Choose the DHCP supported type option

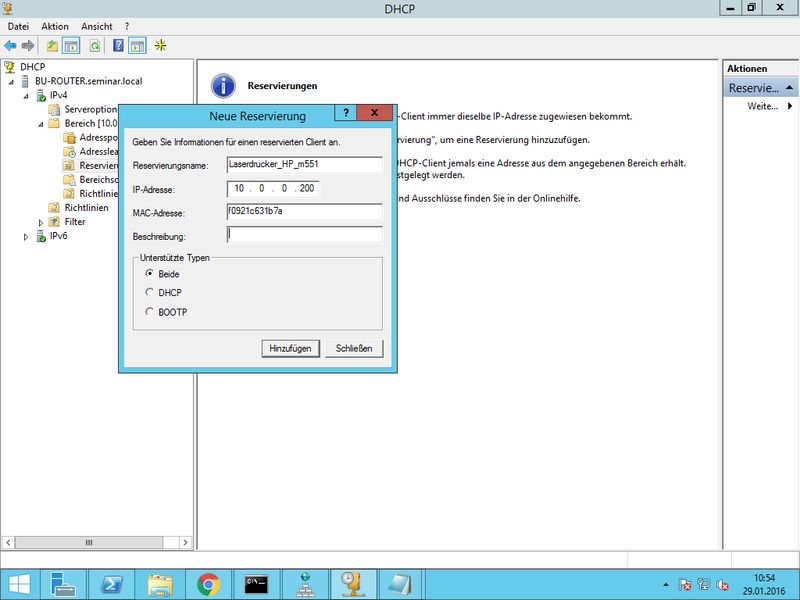[x=150, y=292]
